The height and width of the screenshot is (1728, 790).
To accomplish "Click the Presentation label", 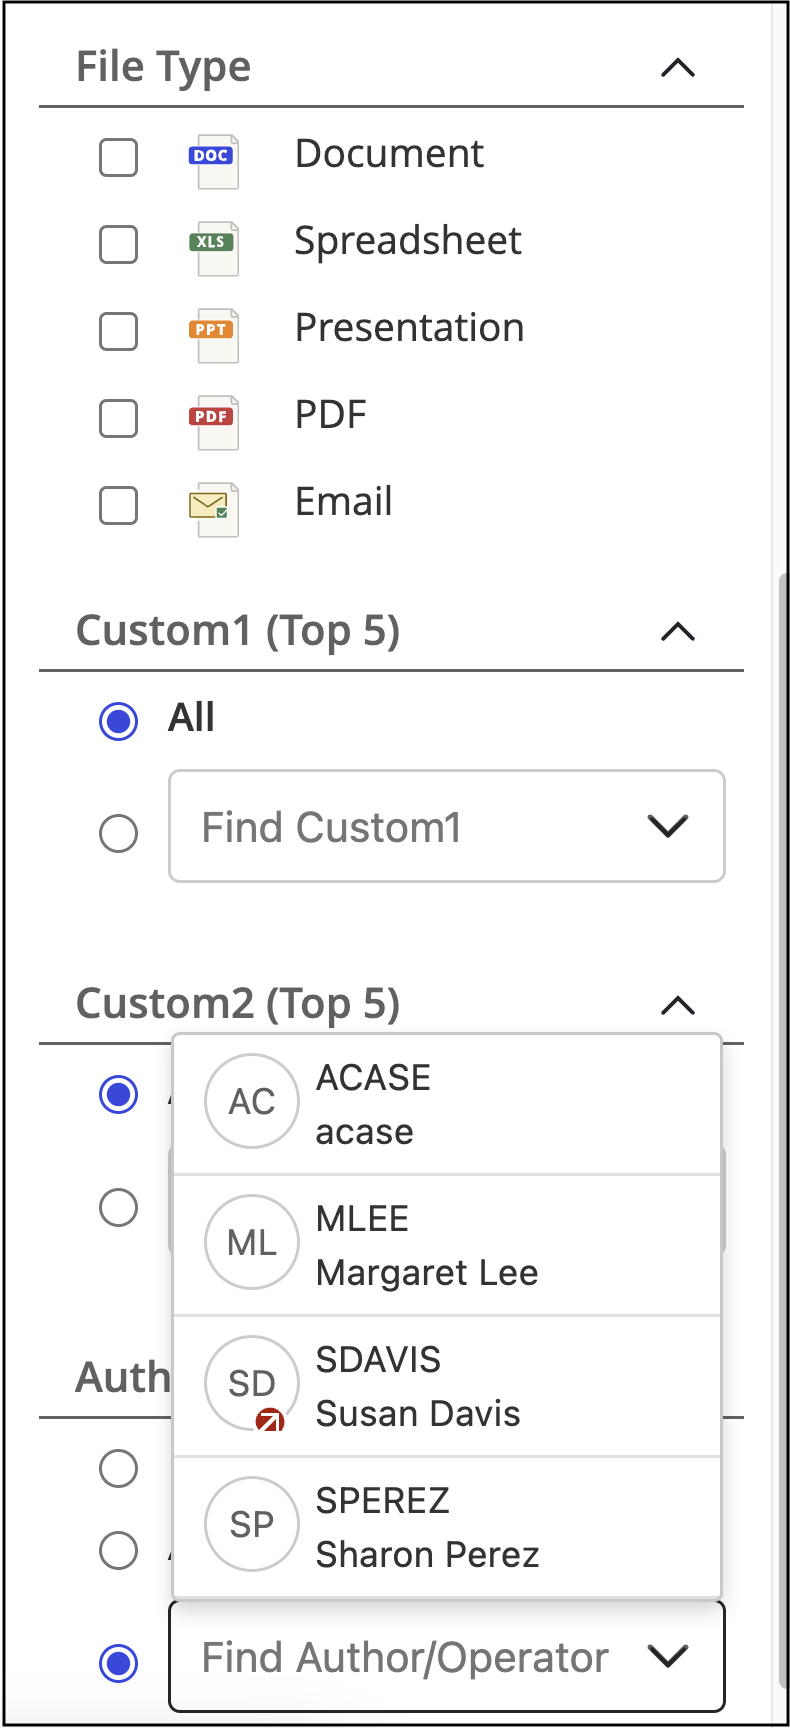I will (x=409, y=328).
